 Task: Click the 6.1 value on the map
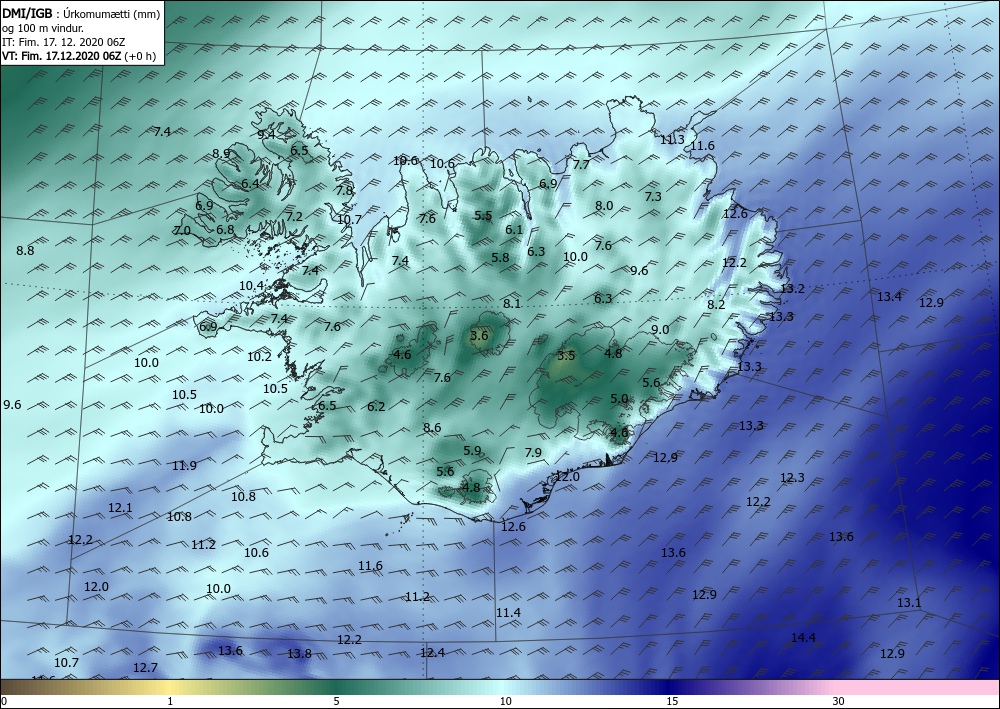click(514, 230)
